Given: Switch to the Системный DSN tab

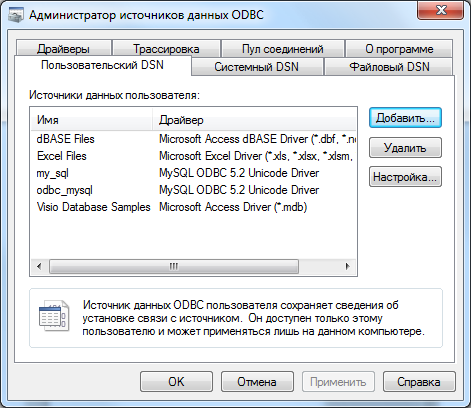Looking at the screenshot, I should 256,67.
